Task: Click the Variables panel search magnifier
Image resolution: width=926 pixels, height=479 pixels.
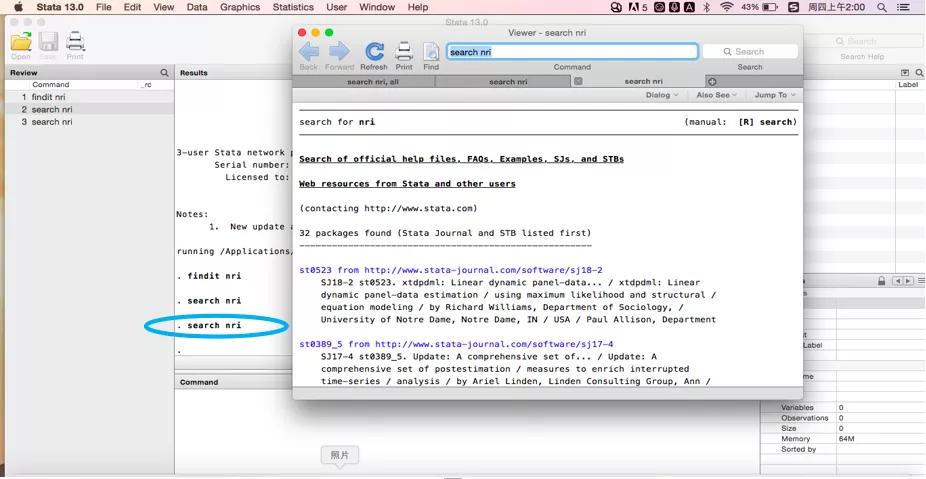Action: pos(919,73)
